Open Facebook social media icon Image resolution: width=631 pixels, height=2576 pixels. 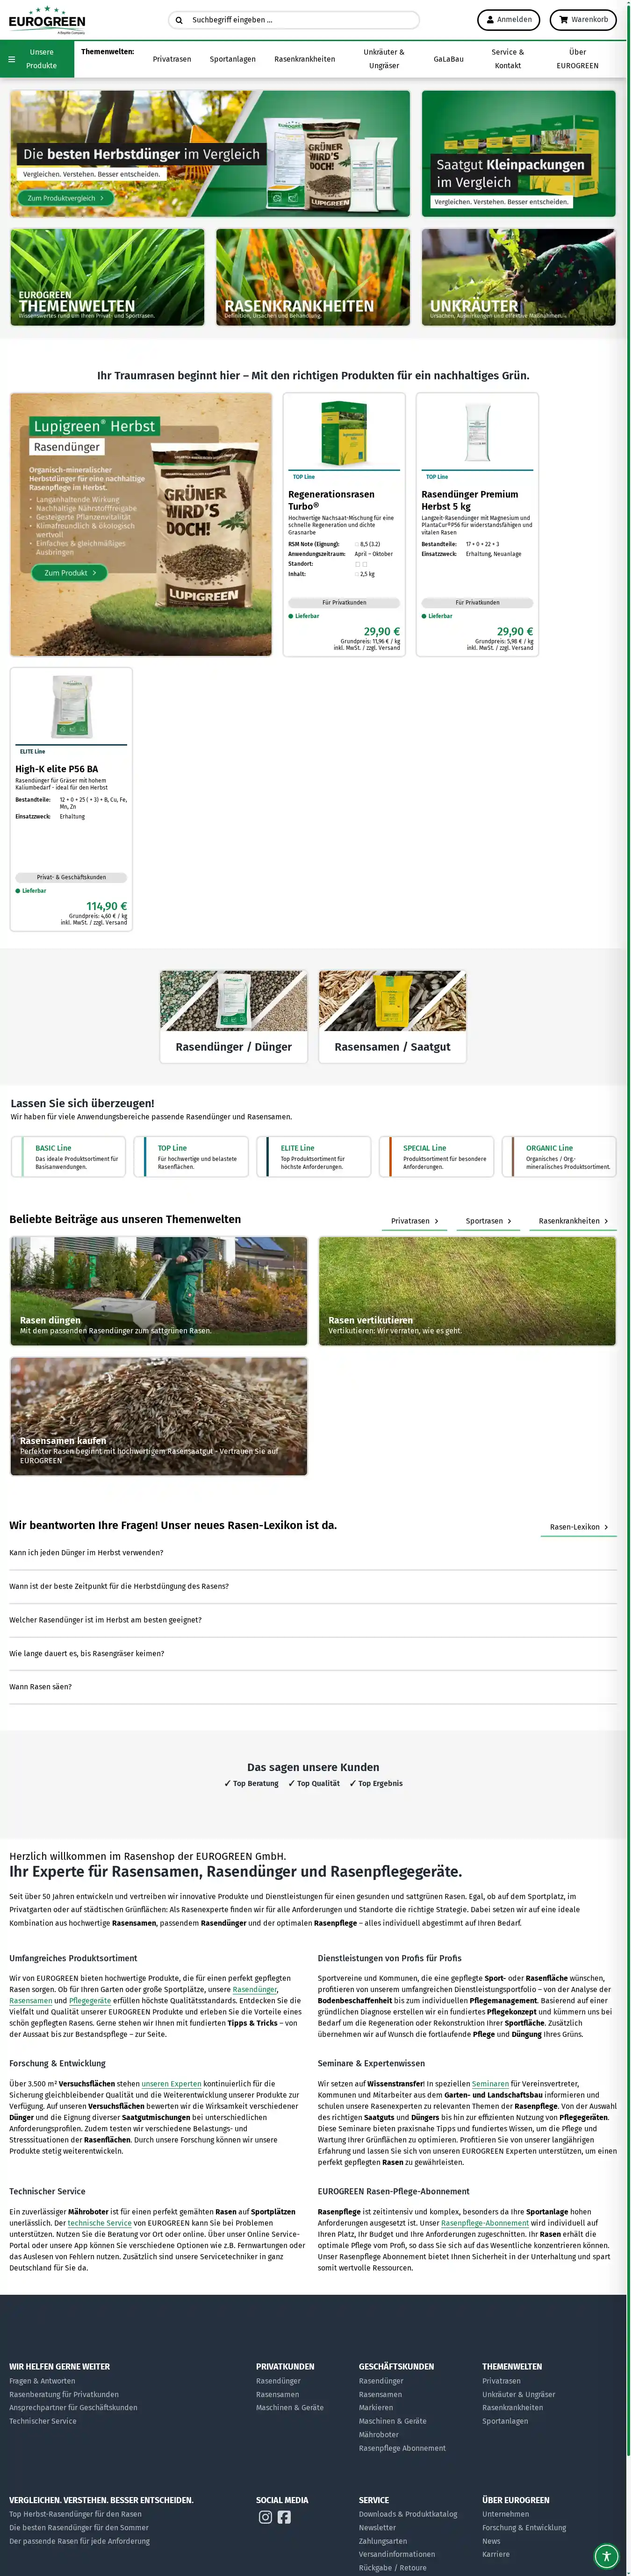(x=284, y=2517)
